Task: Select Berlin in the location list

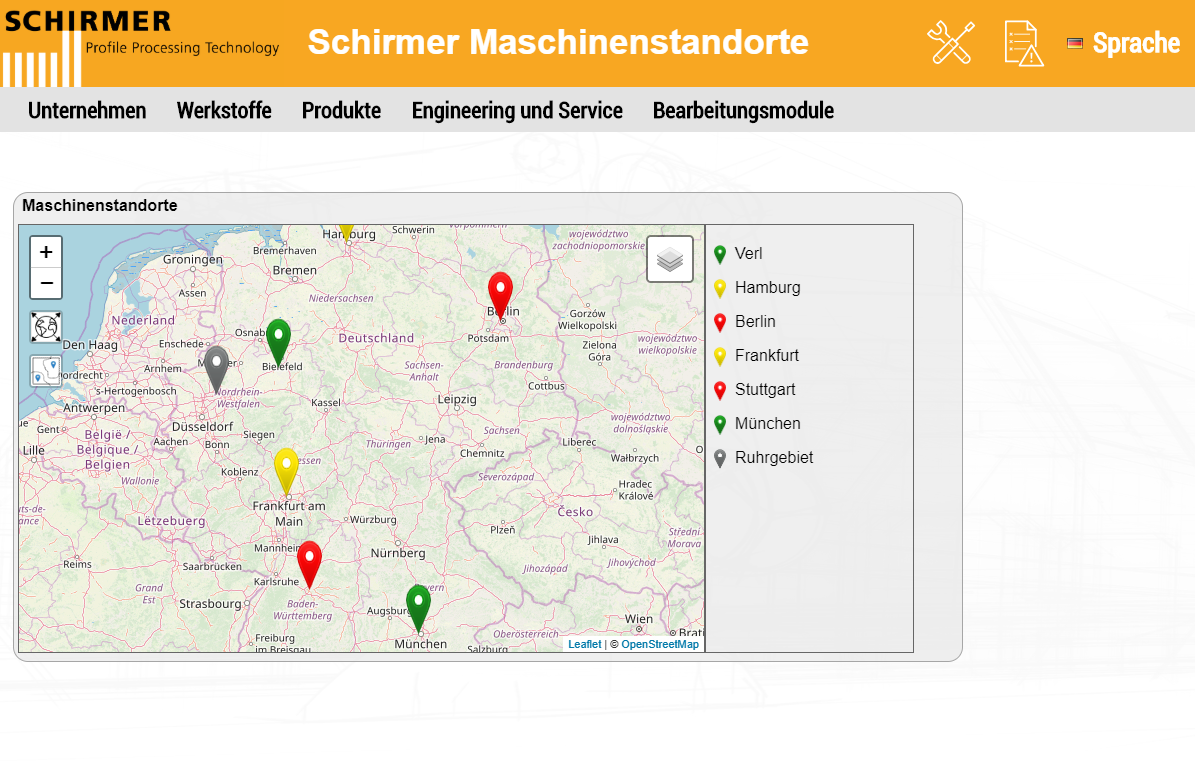Action: [x=754, y=322]
